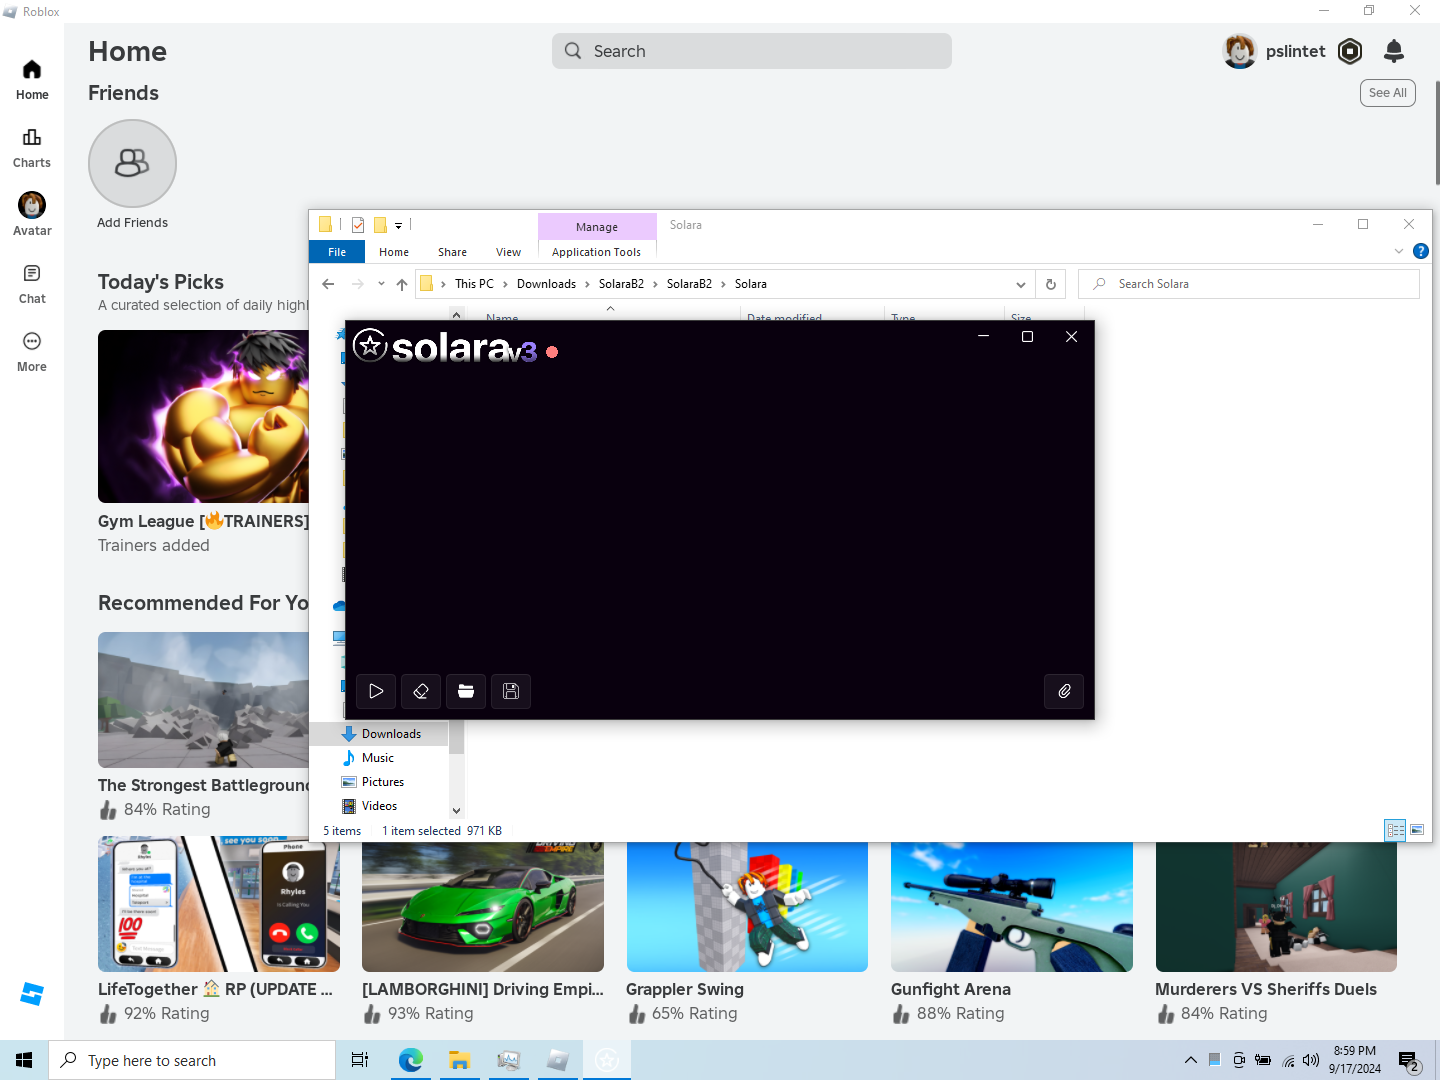
Task: Open LAMBORGHINI Driving Empire thumbnail
Action: pyautogui.click(x=483, y=907)
